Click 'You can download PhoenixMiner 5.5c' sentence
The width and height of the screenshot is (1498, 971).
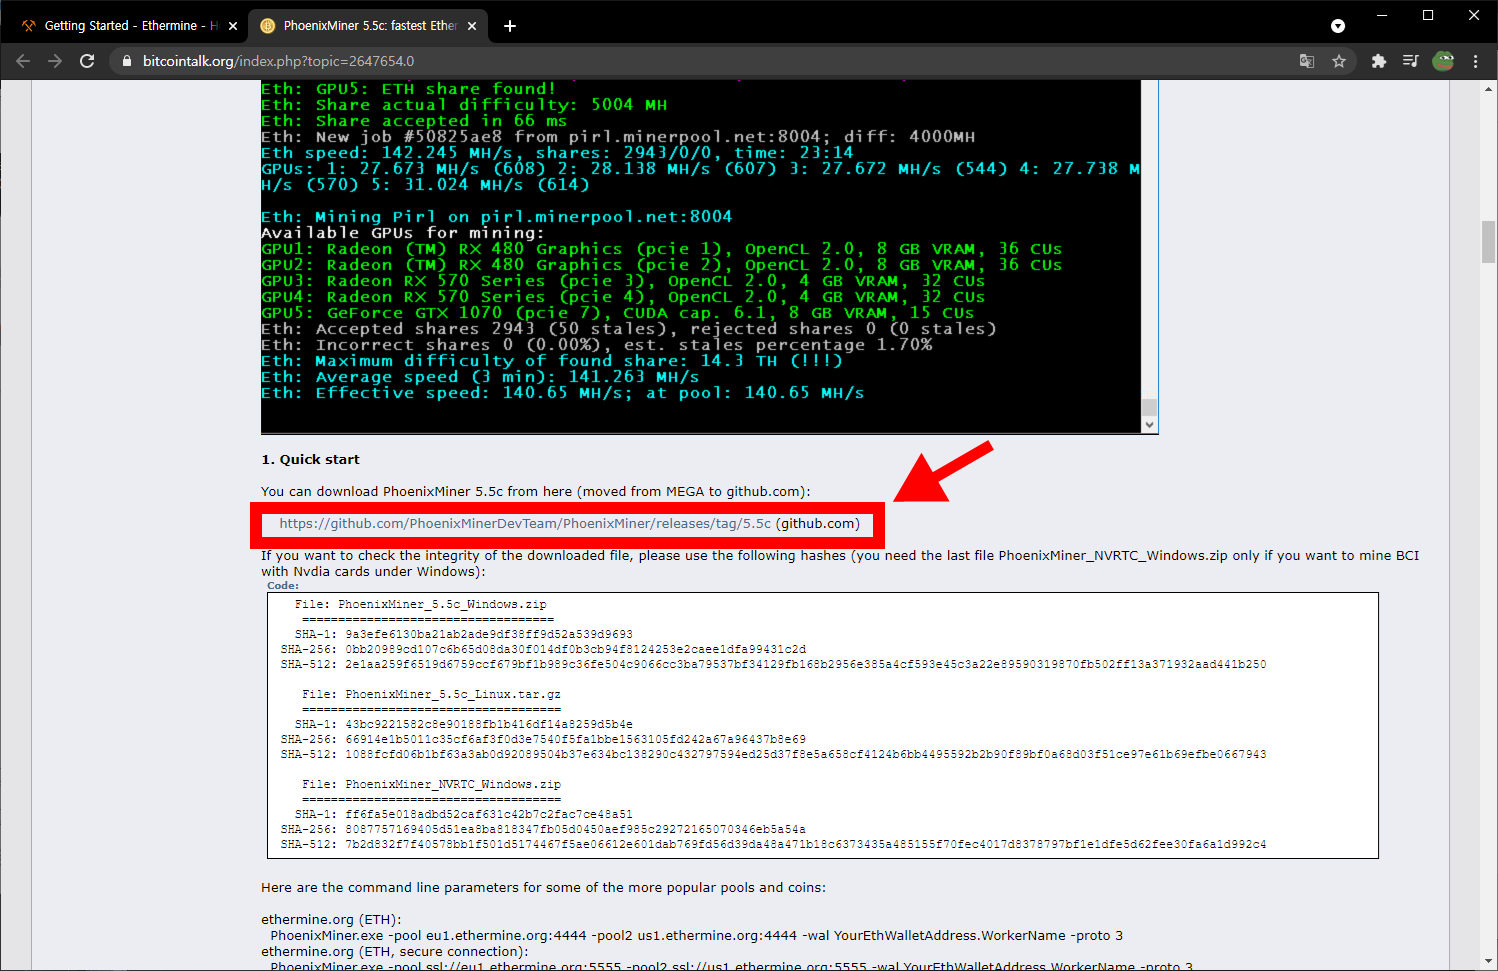[x=536, y=491]
